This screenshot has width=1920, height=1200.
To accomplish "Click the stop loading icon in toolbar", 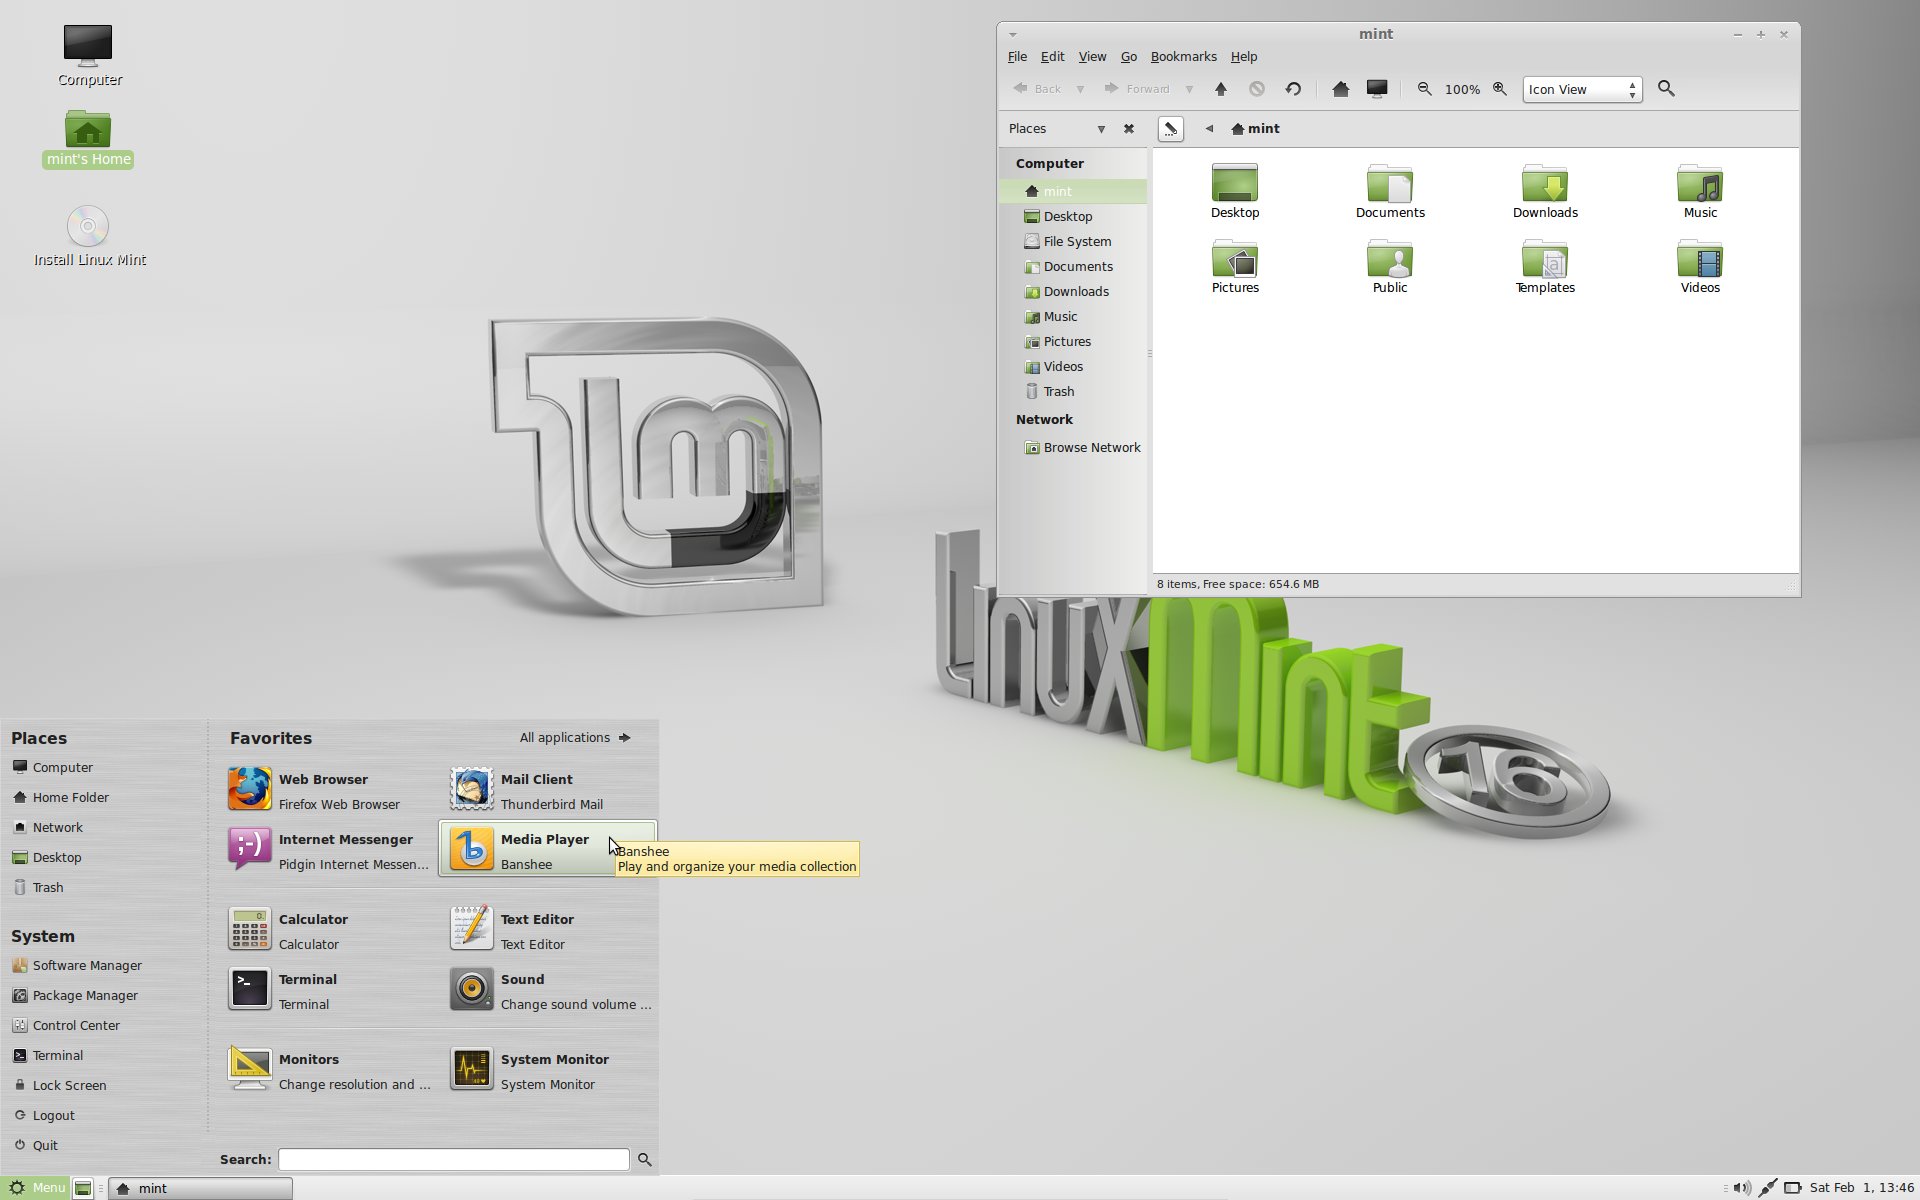I will pos(1257,89).
